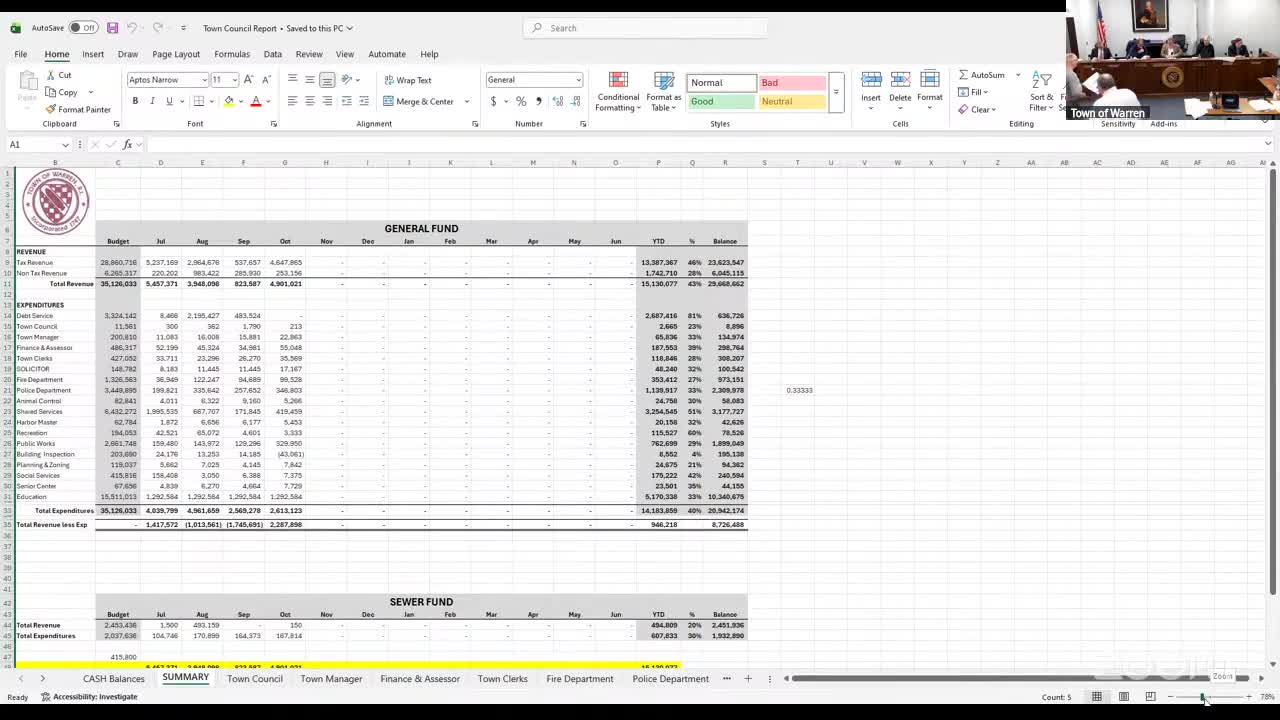Bottom-align the cell contents

pyautogui.click(x=327, y=80)
